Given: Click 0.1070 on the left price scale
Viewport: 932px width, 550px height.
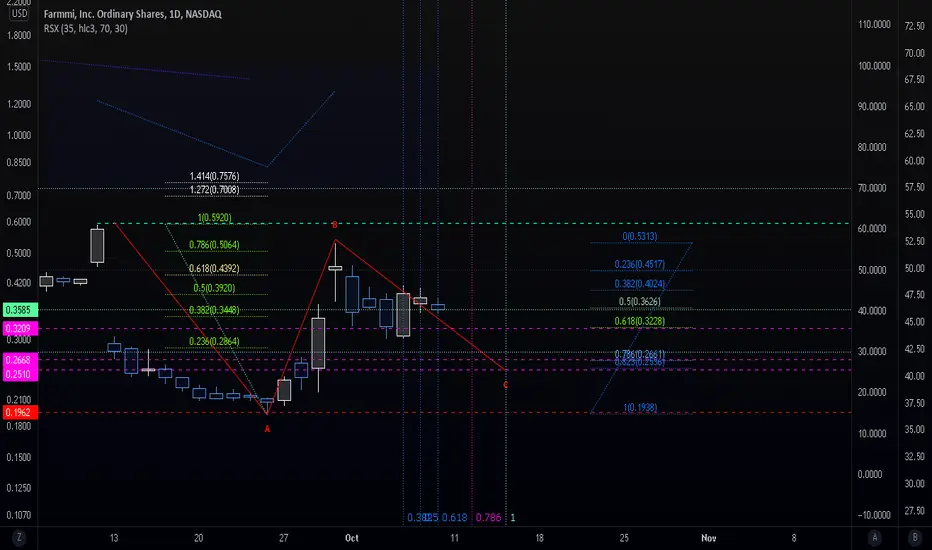Looking at the screenshot, I should click(18, 515).
